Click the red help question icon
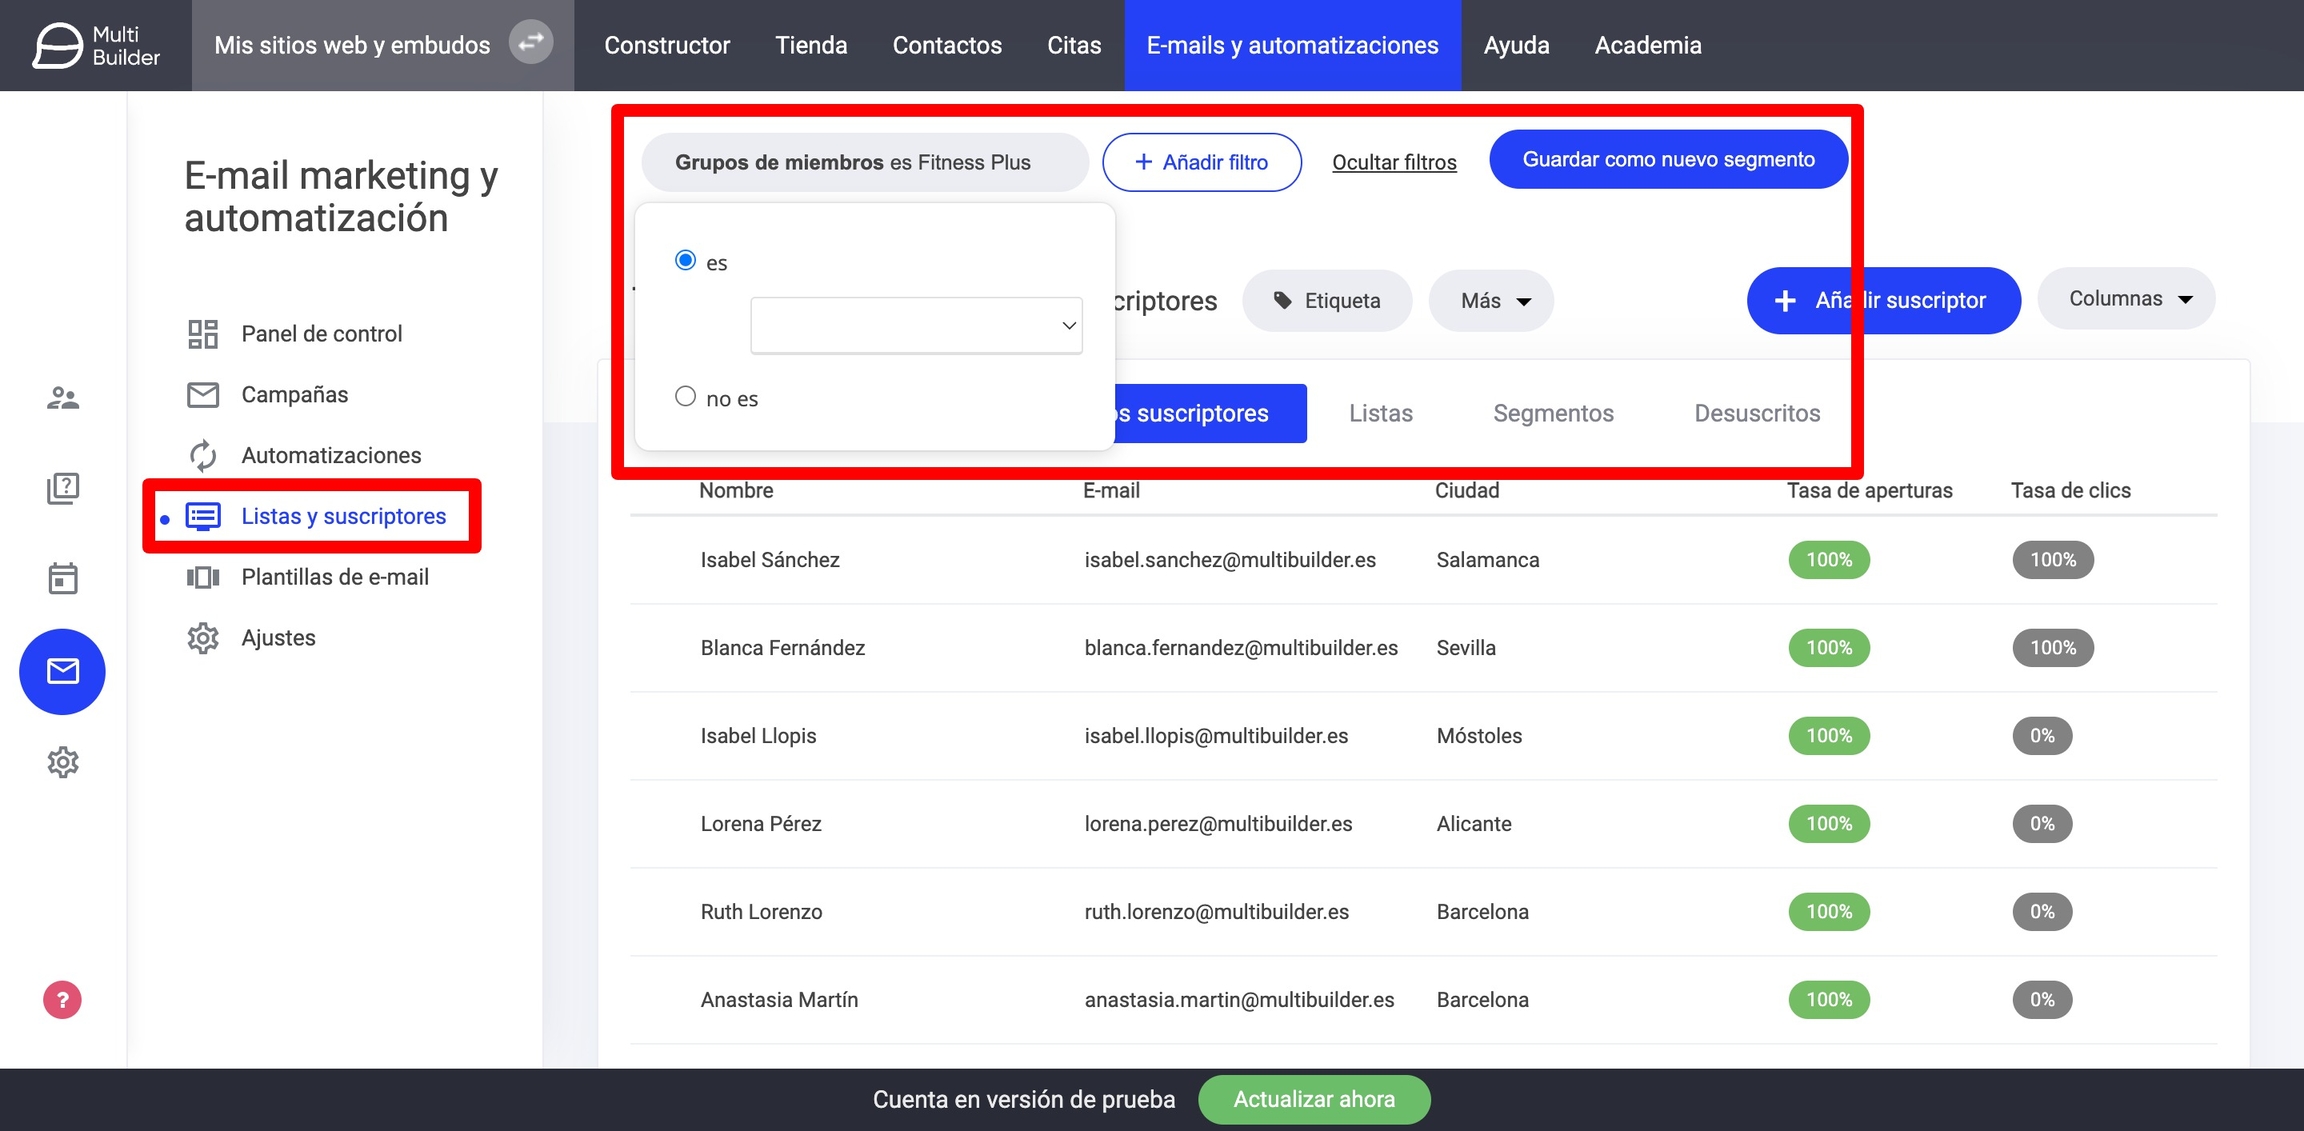The height and width of the screenshot is (1131, 2304). click(x=62, y=999)
